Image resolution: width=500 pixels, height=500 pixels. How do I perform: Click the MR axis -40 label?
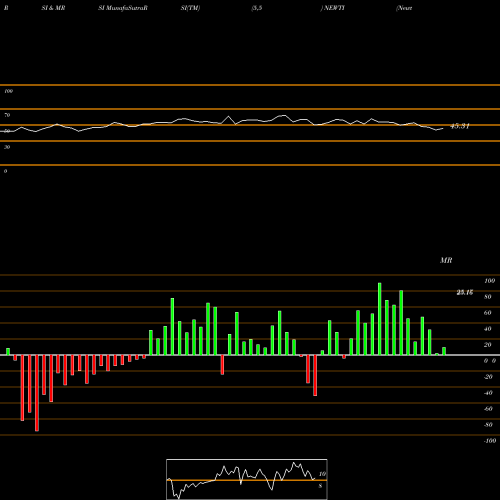pyautogui.click(x=488, y=393)
